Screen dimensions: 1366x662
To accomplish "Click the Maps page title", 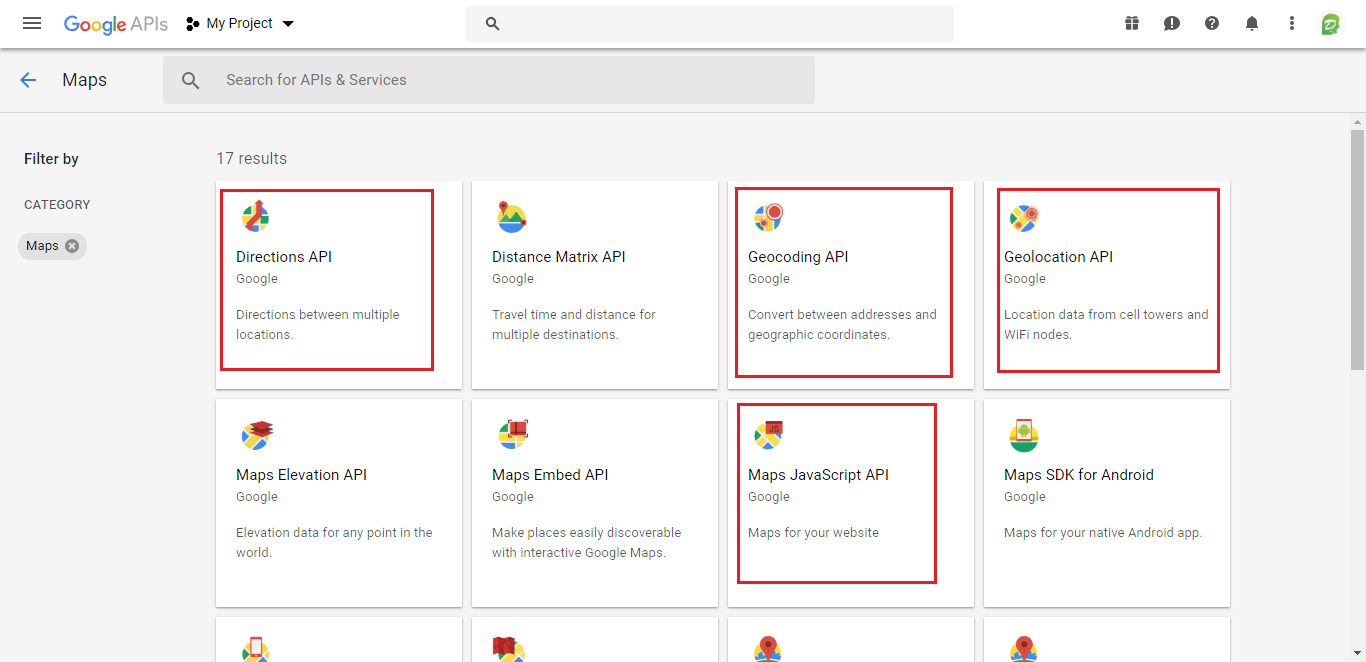I will pos(84,80).
